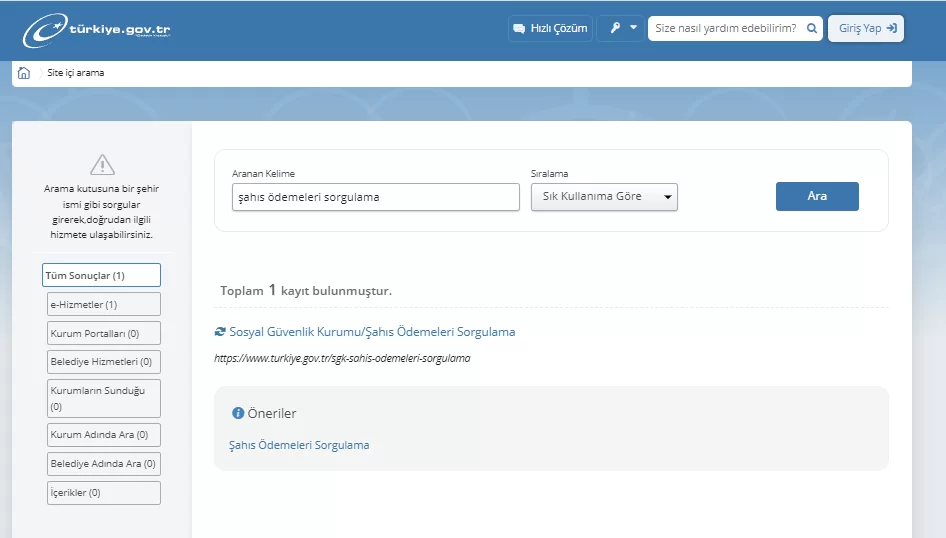The height and width of the screenshot is (538, 946).
Task: Expand the login methods dropdown arrow
Action: [x=633, y=28]
